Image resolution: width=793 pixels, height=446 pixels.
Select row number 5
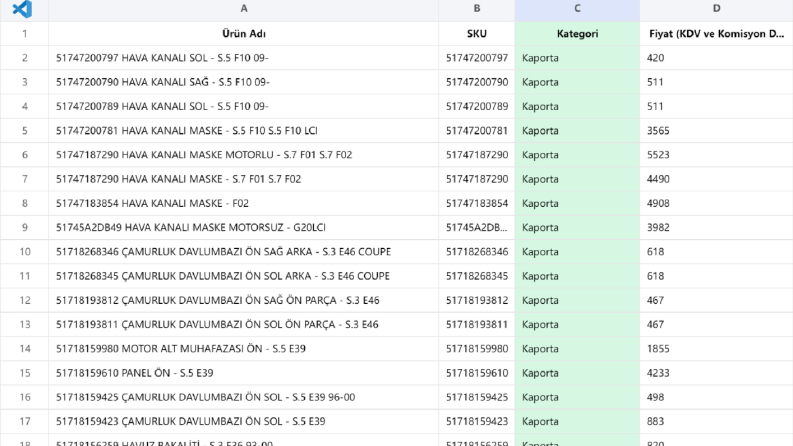pos(24,130)
